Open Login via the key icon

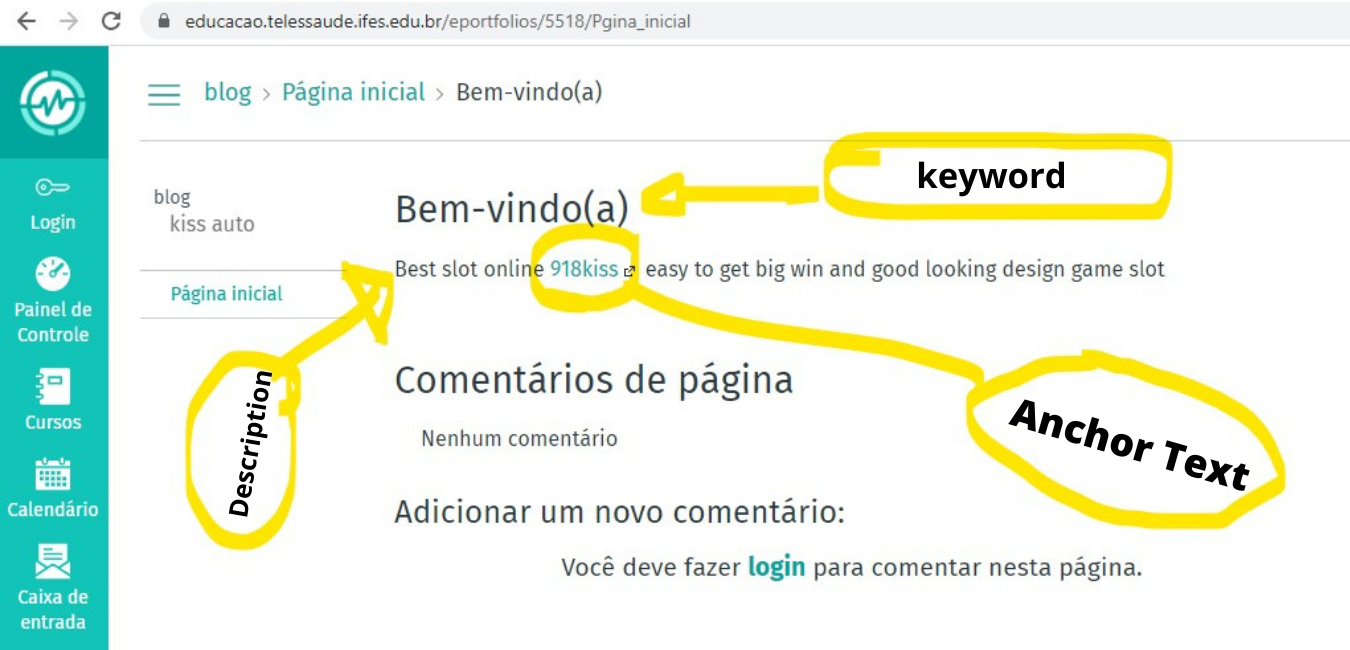52,187
